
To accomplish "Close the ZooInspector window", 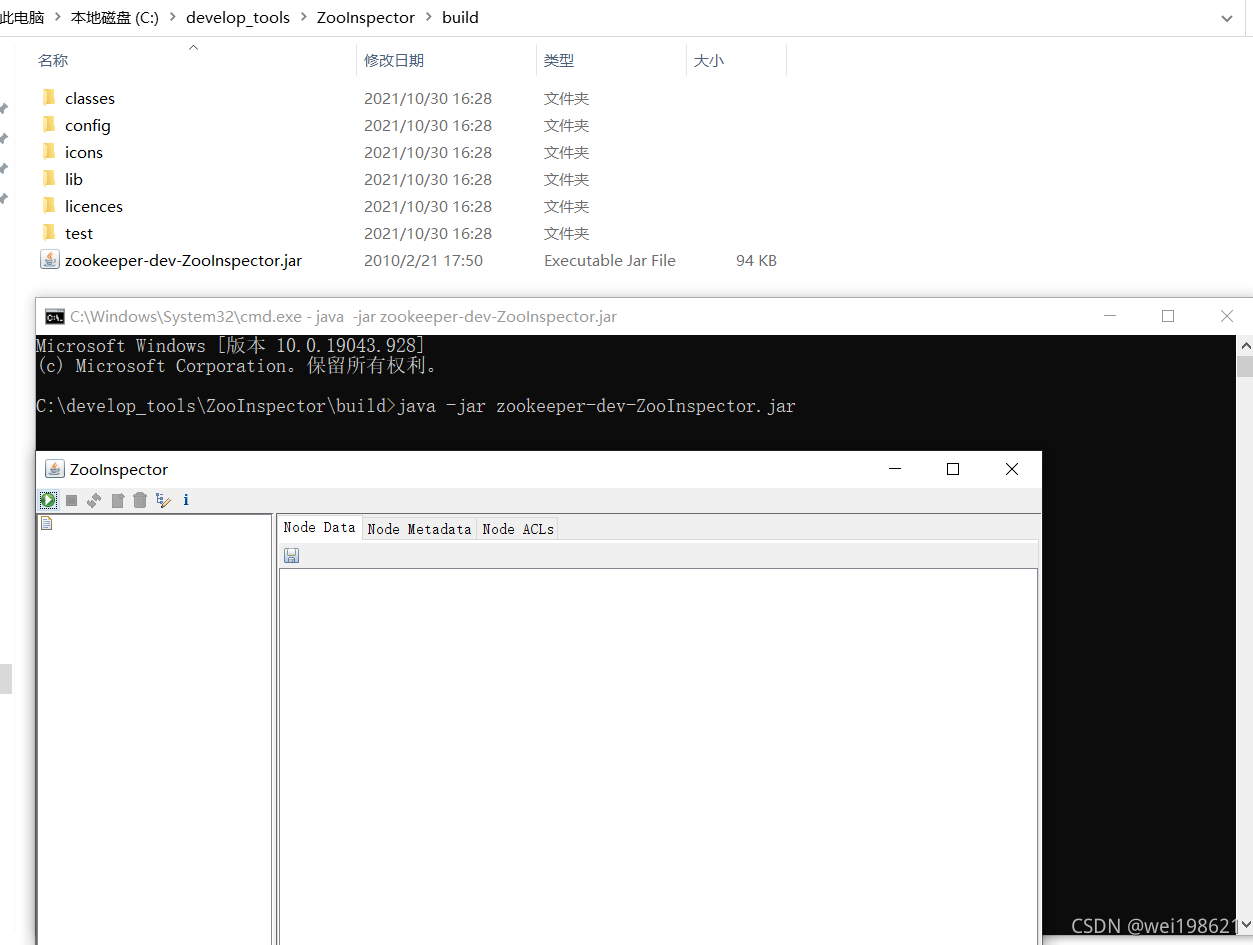I will (1012, 469).
